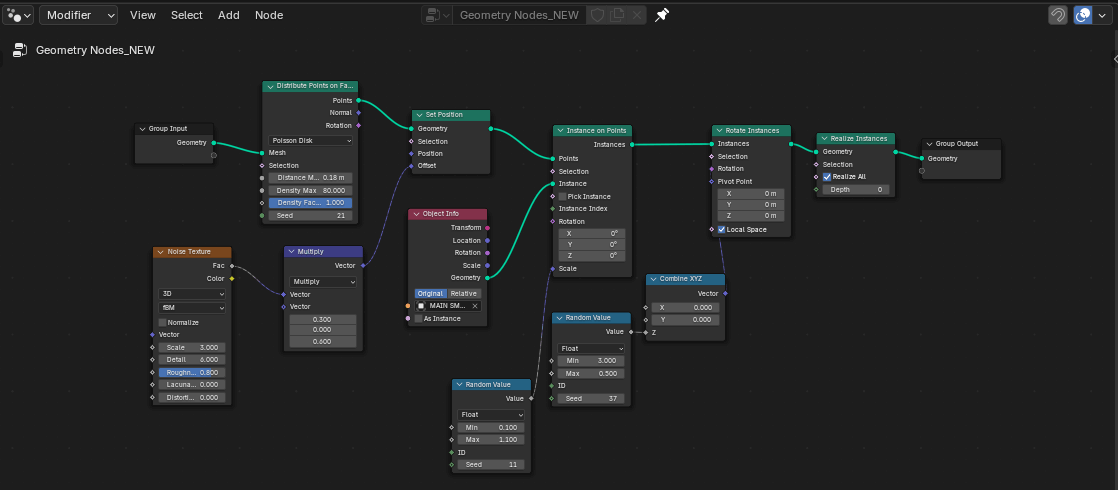Click the pin node tree icon
Image resolution: width=1118 pixels, height=490 pixels.
pyautogui.click(x=661, y=15)
